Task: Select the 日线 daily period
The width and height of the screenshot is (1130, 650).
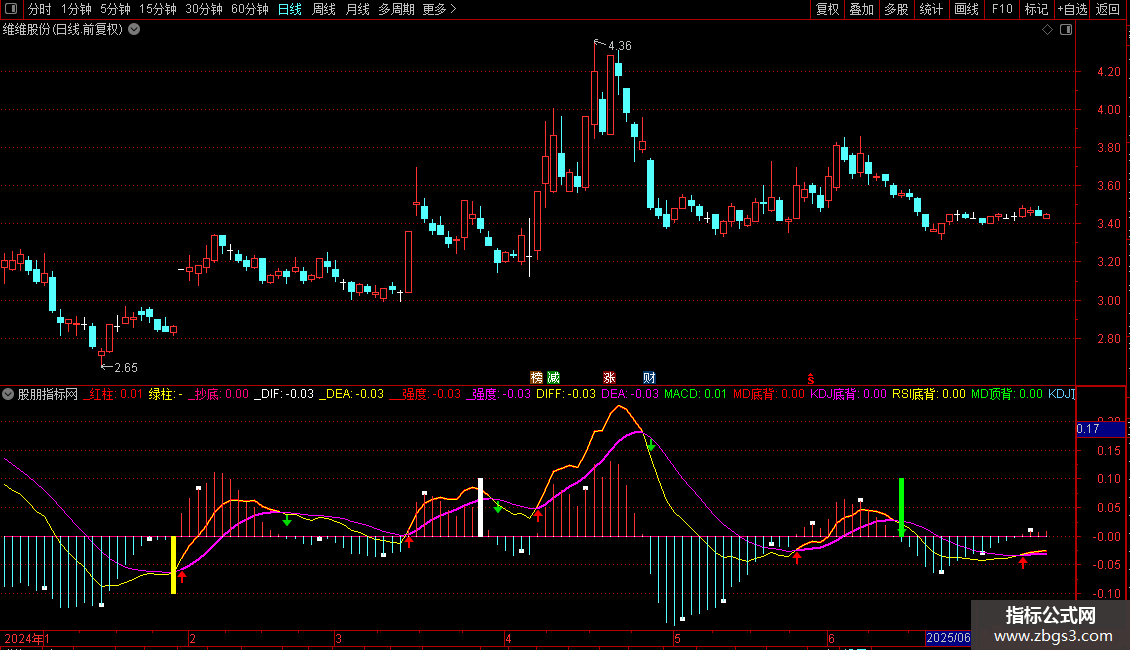Action: tap(290, 9)
